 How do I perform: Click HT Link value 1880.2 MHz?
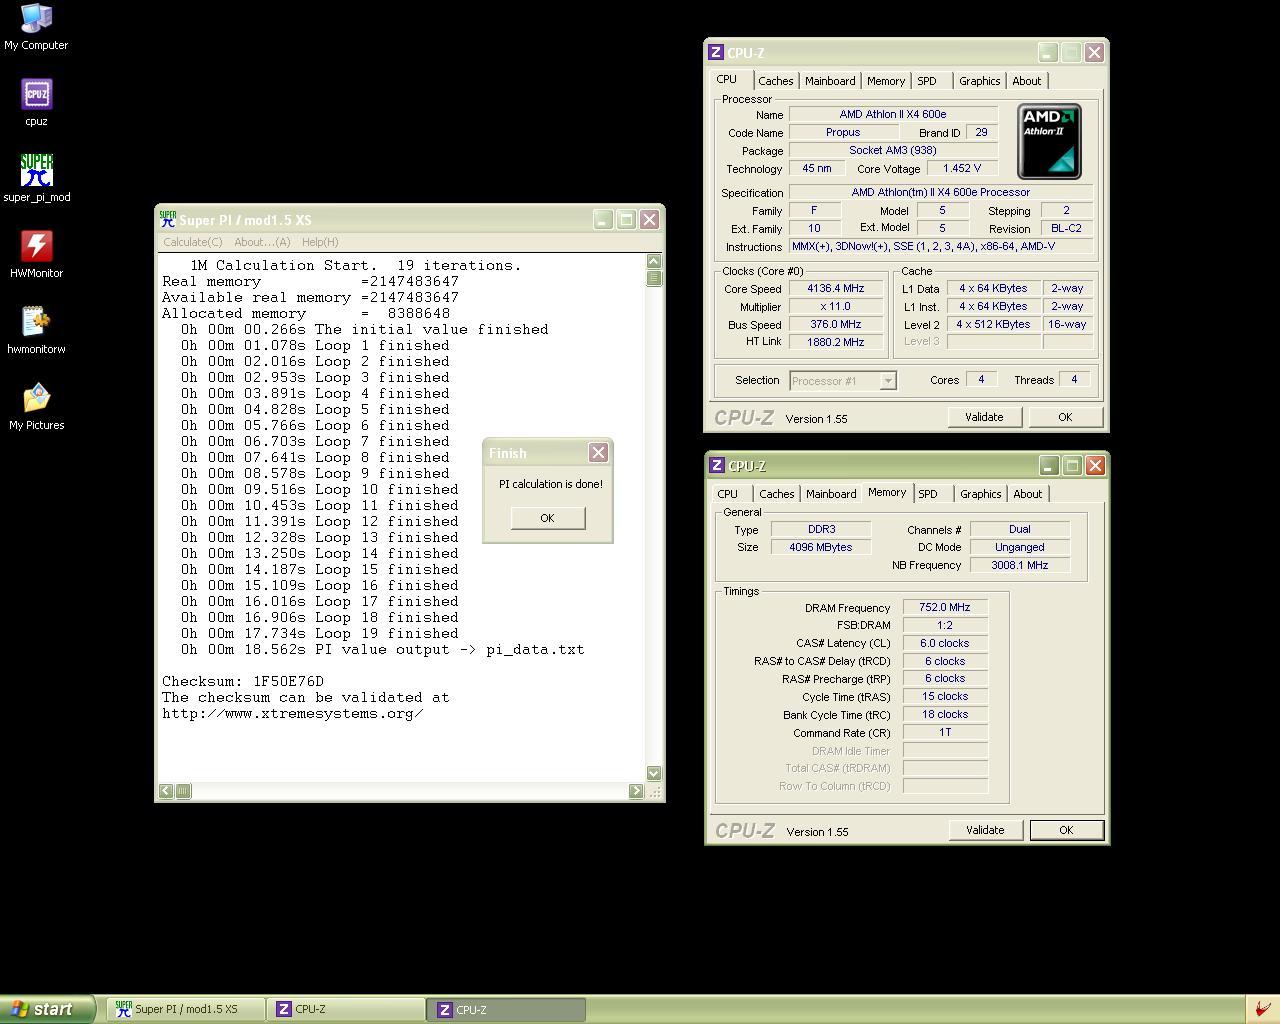tap(835, 342)
